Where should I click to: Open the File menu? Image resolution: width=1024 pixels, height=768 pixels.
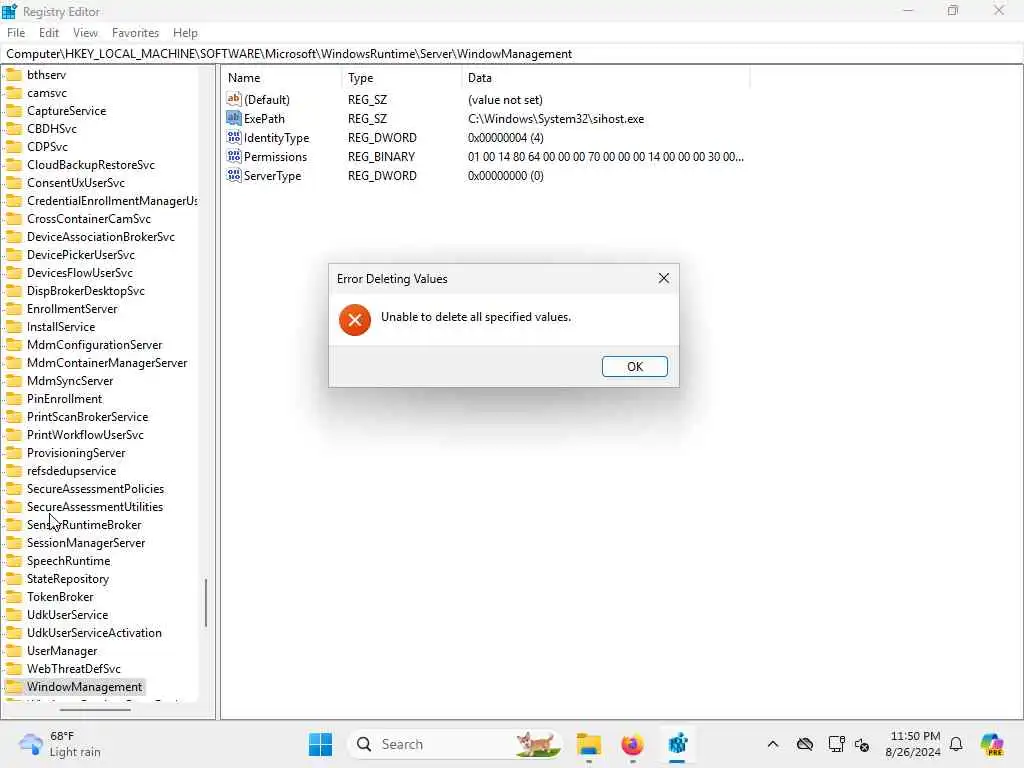[16, 33]
